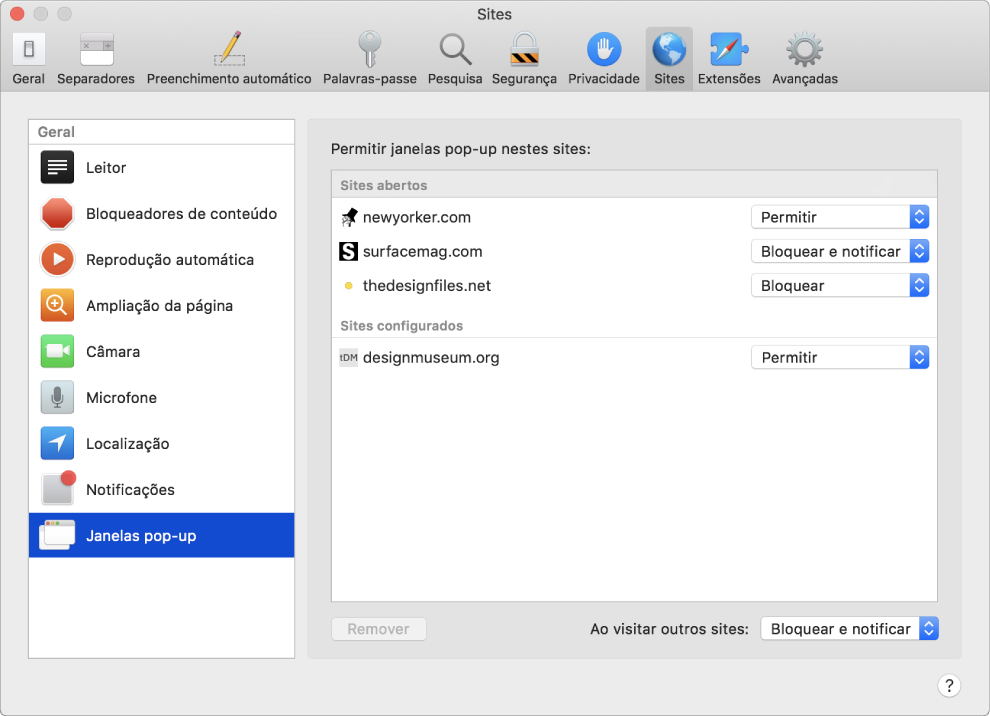Select the Notificações sidebar label
Image resolution: width=990 pixels, height=716 pixels.
pos(130,490)
